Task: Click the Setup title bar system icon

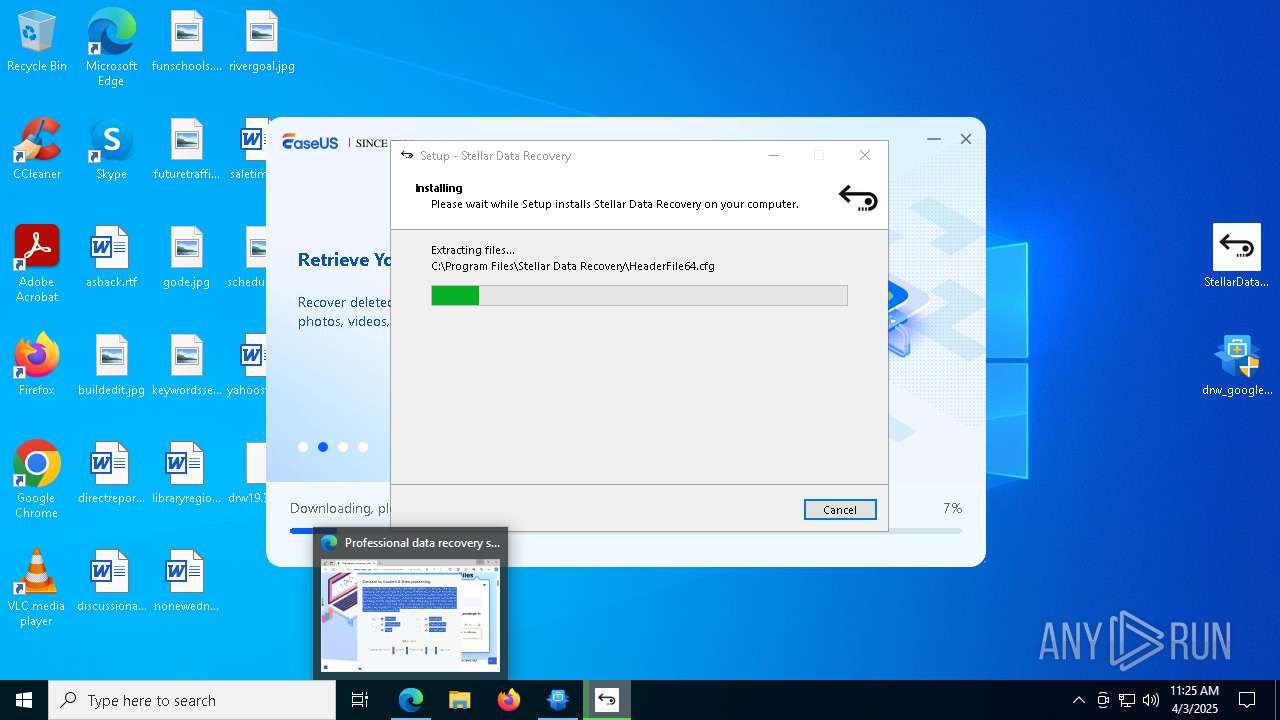Action: click(407, 155)
